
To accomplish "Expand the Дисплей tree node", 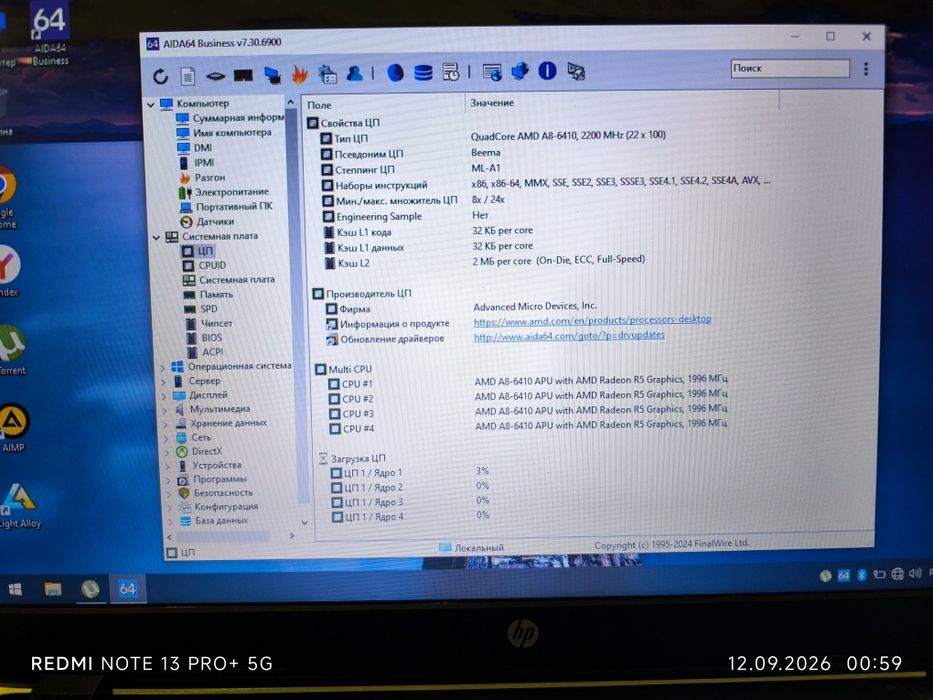I will click(x=164, y=396).
